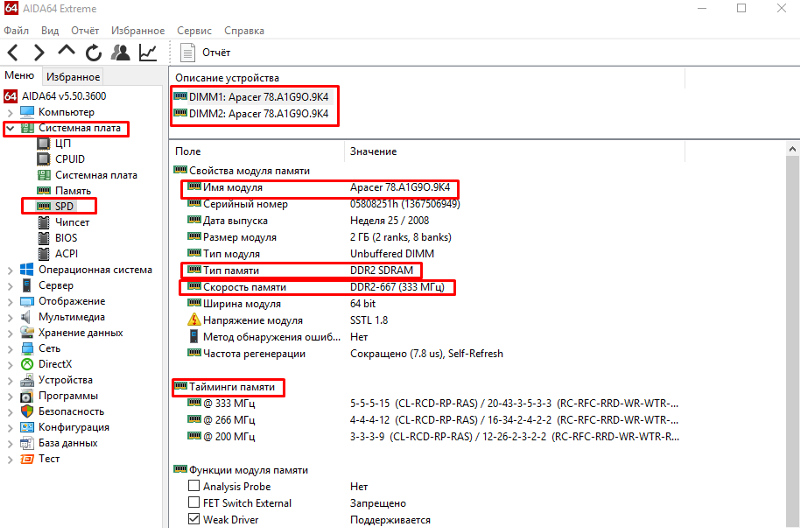The width and height of the screenshot is (800, 528).
Task: Click the Refresh icon in toolbar
Action: point(93,52)
